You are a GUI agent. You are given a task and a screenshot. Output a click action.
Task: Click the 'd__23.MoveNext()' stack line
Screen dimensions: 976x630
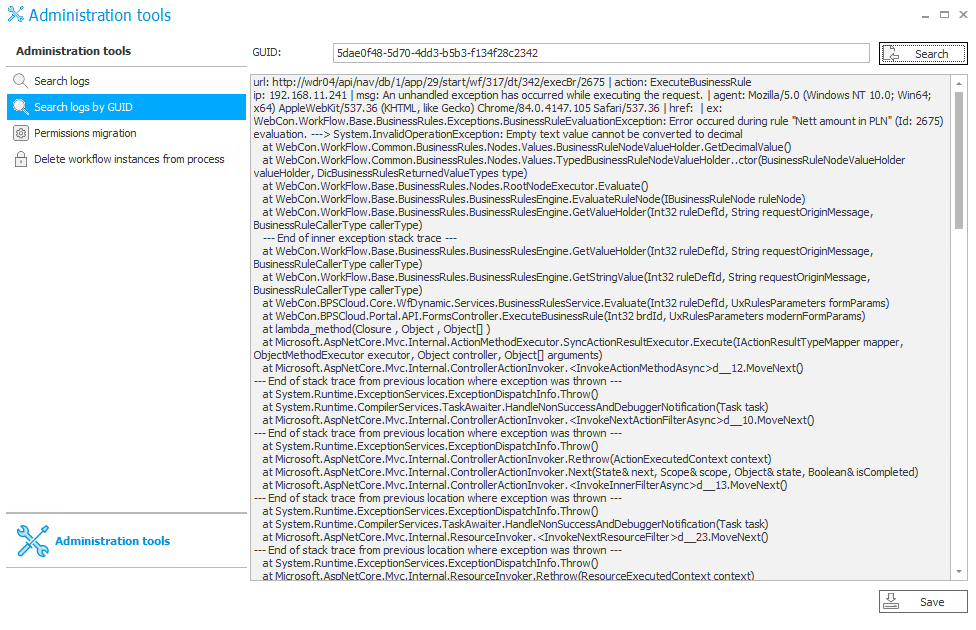[x=515, y=537]
